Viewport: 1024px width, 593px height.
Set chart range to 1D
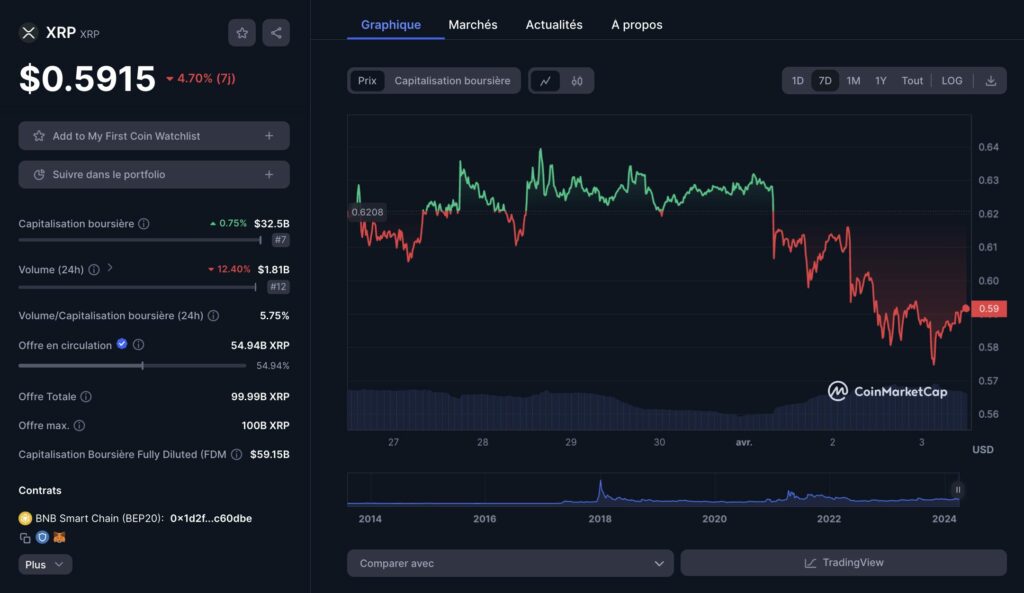click(797, 81)
